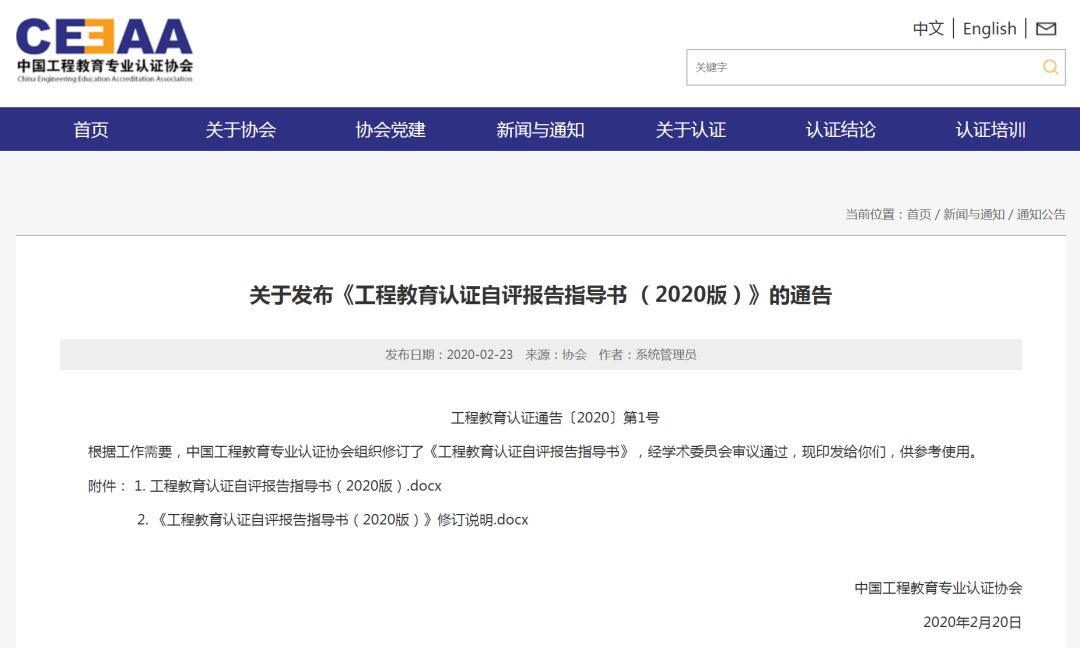Click 工程教育认证通告〔2020〕第1号 line
The width and height of the screenshot is (1080, 648).
555,417
